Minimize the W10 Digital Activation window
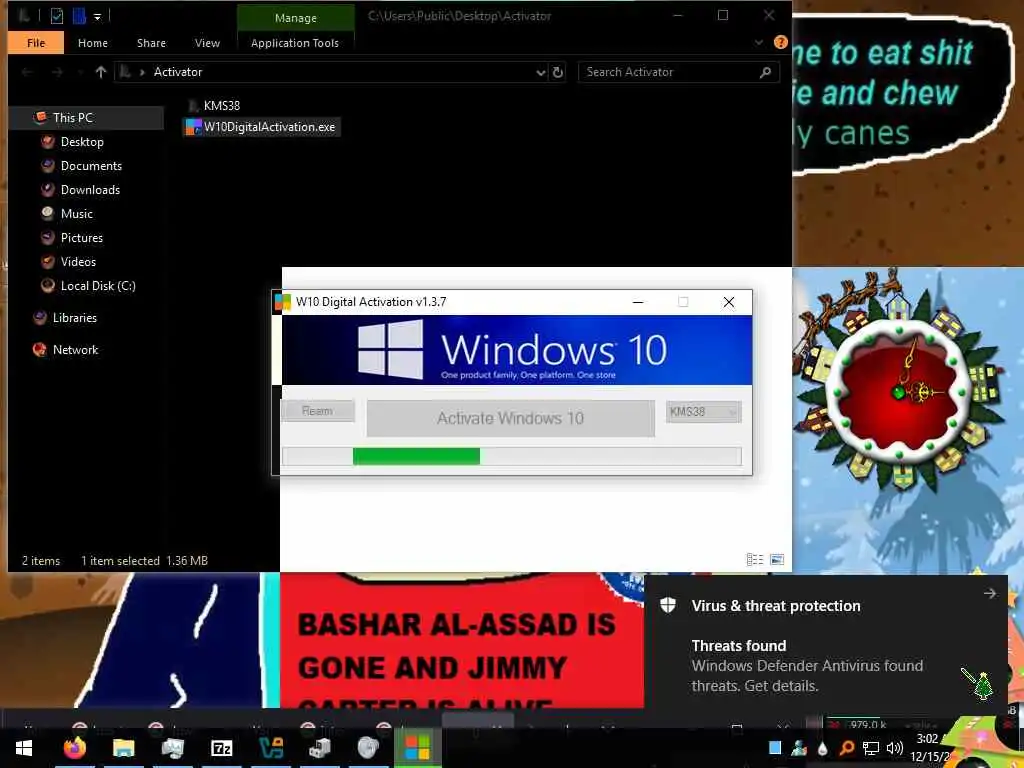Viewport: 1024px width, 768px height. pyautogui.click(x=638, y=302)
